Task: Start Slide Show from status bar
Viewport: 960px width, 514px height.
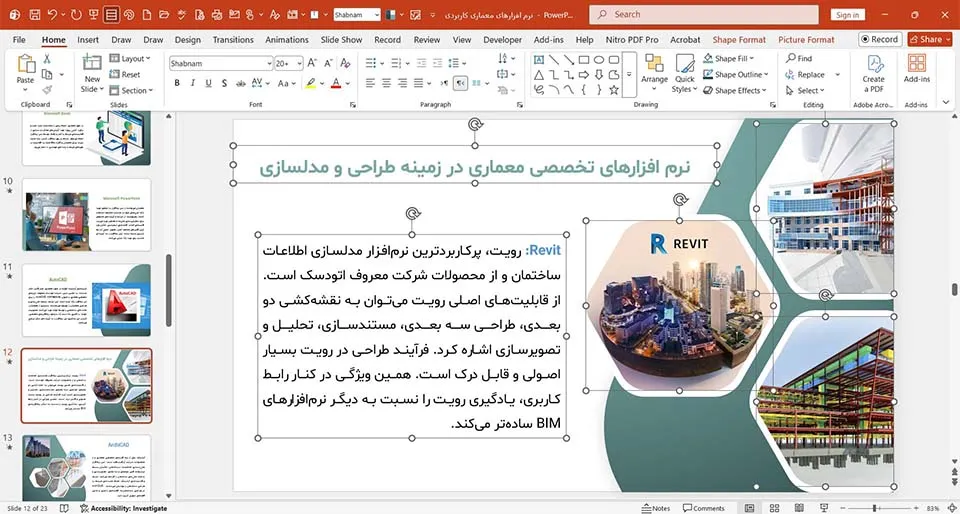Action: (x=824, y=508)
